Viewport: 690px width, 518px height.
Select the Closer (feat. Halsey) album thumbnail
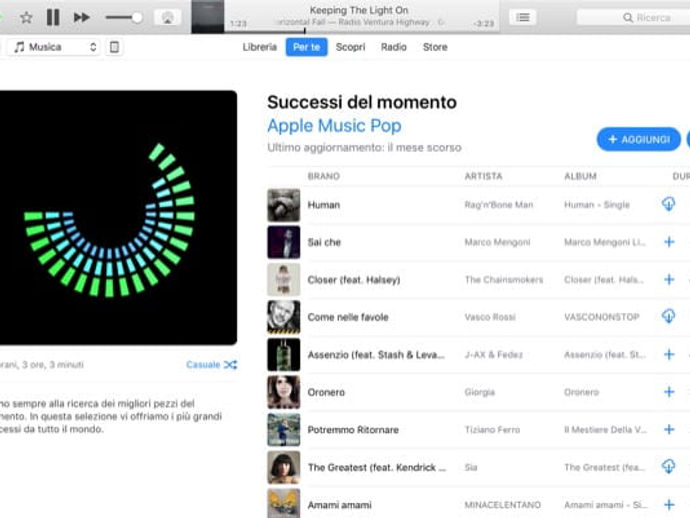284,279
